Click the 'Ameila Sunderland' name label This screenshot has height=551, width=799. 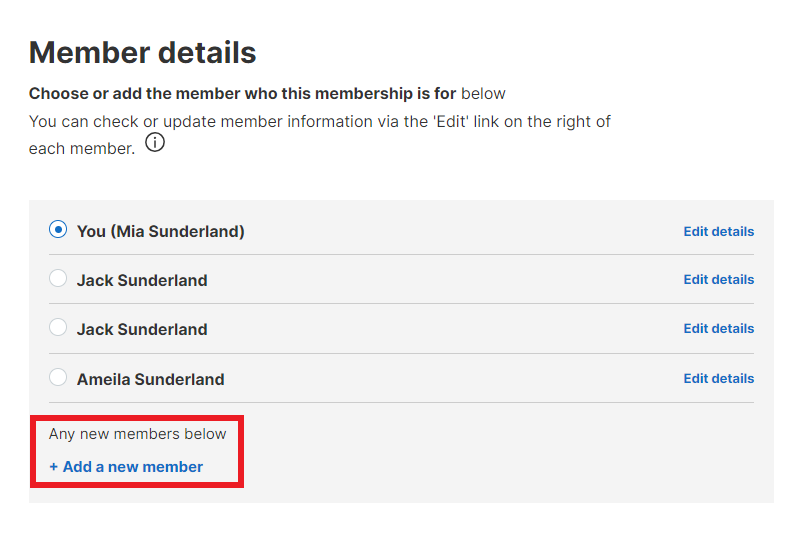tap(150, 379)
